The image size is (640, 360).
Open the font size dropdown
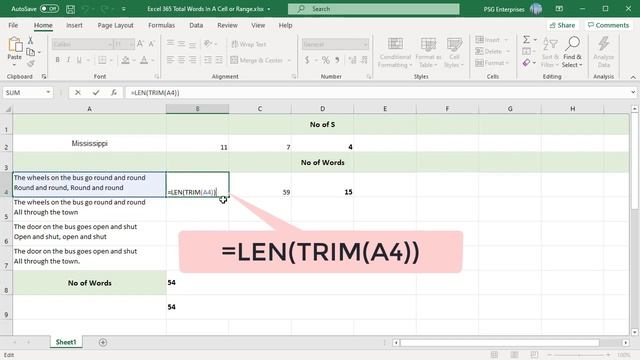(131, 44)
